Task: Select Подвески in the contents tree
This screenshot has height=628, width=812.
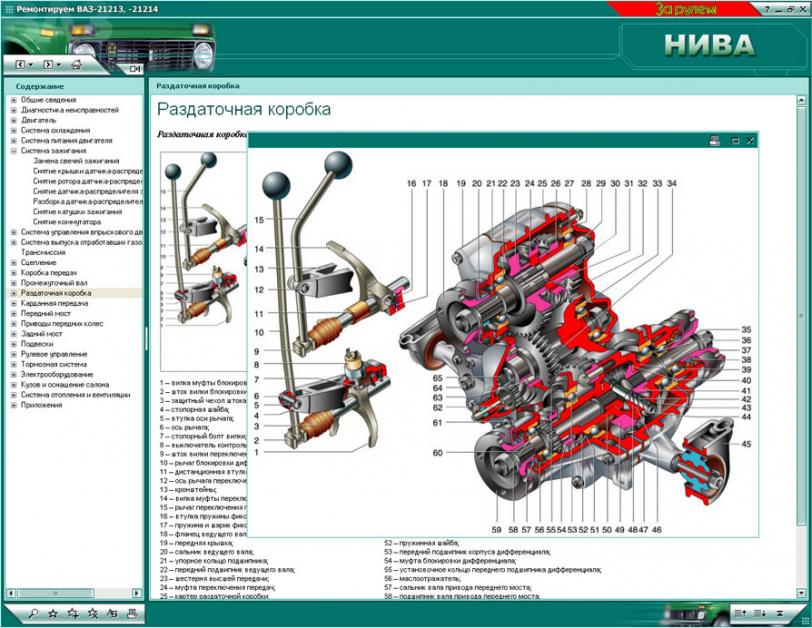Action: (37, 344)
